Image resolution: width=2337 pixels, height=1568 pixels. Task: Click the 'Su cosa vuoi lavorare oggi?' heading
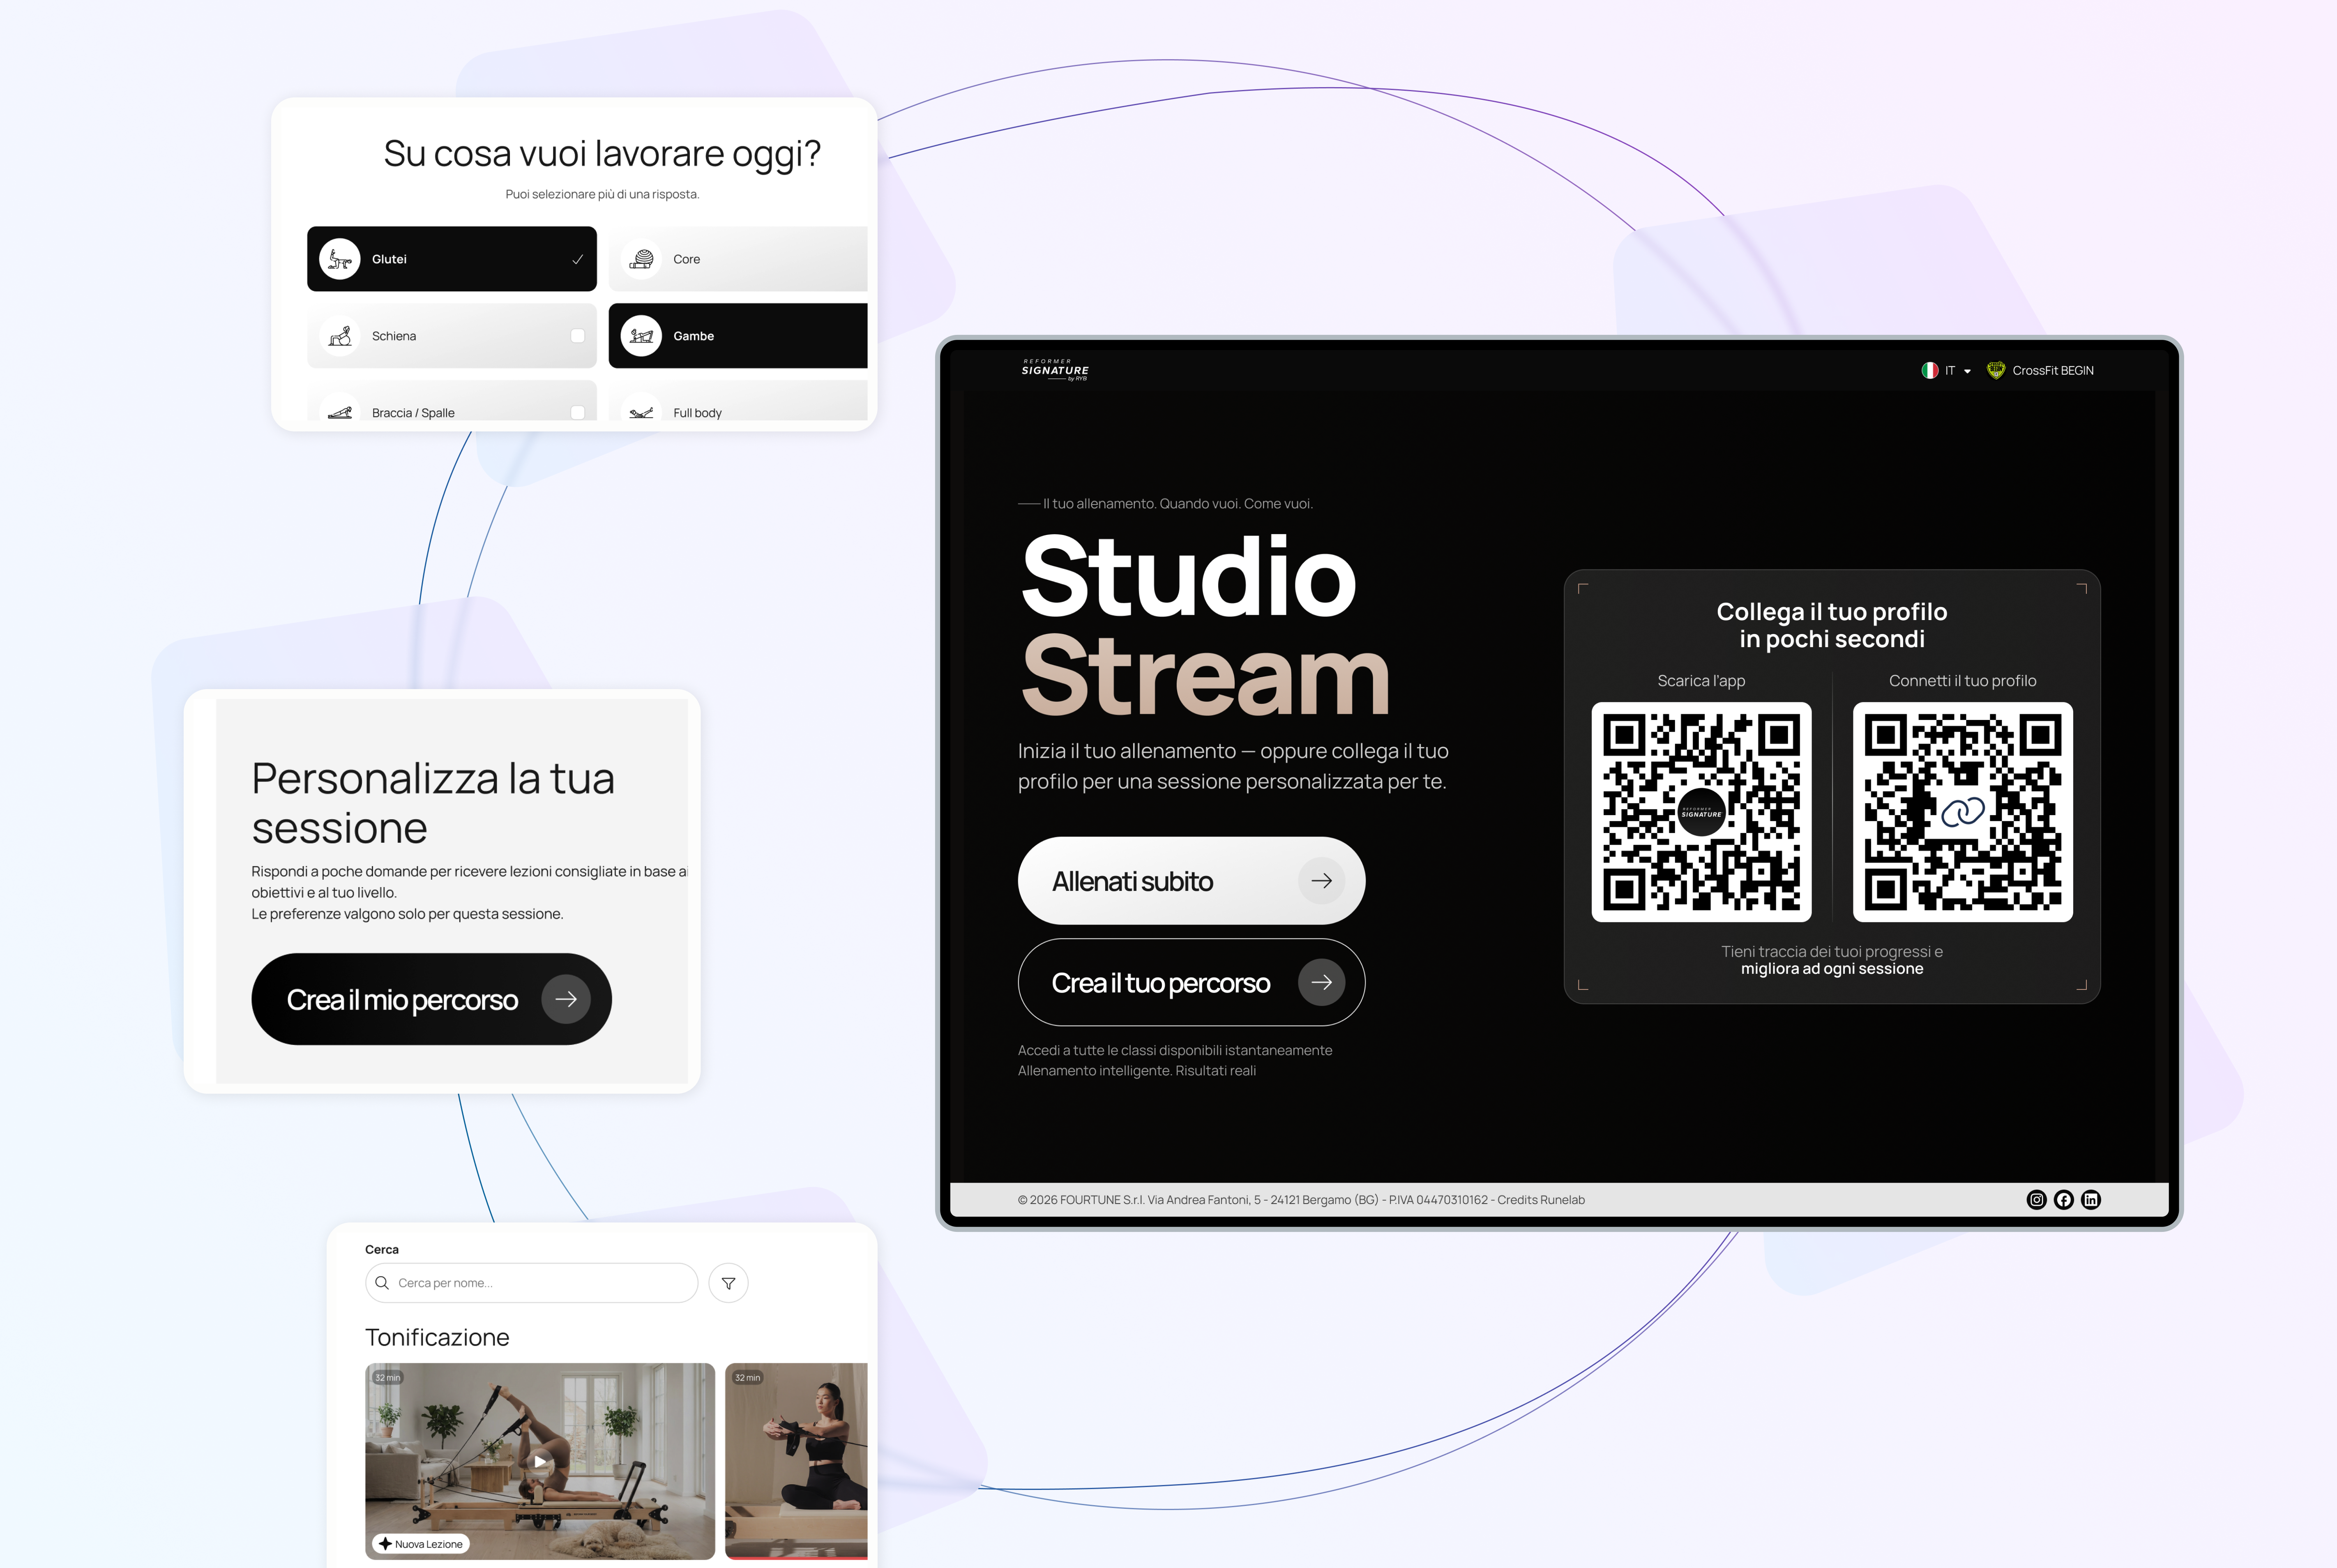pyautogui.click(x=602, y=154)
